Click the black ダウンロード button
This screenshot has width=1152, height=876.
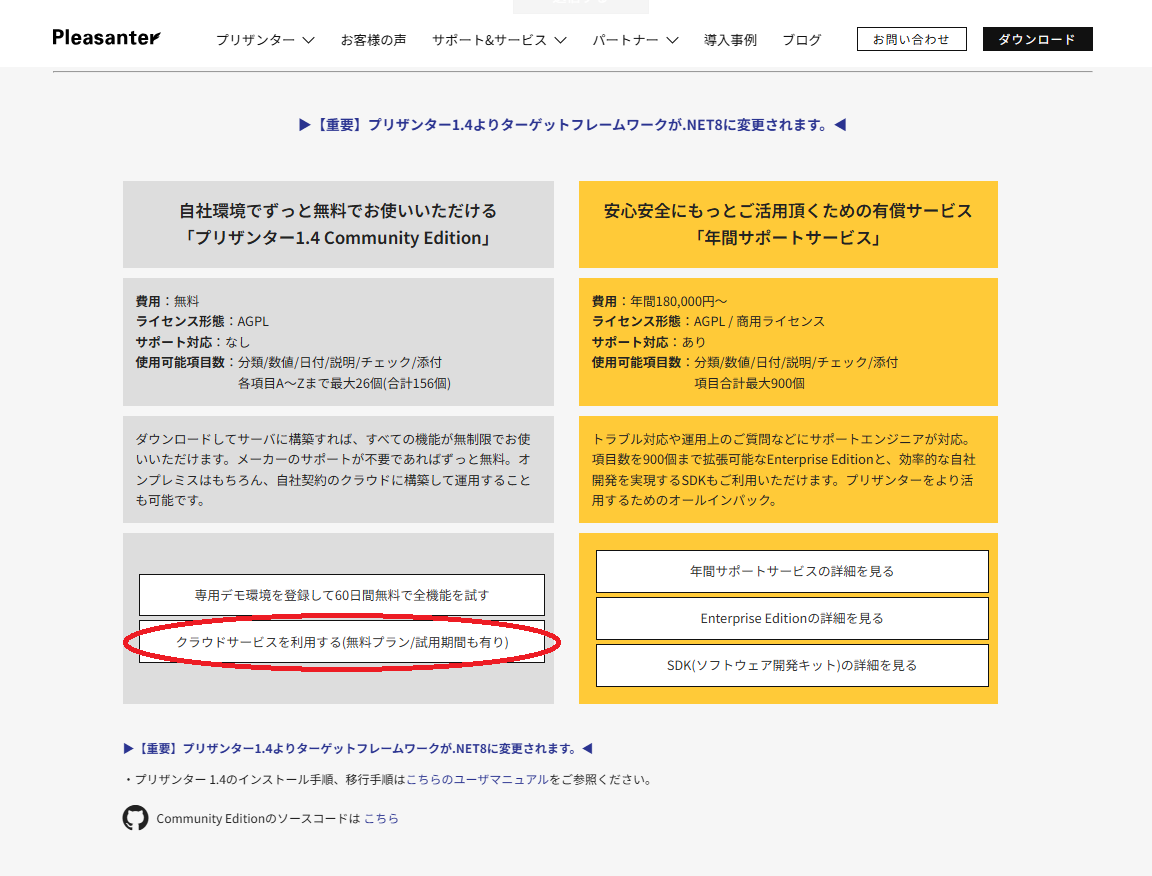tap(1037, 39)
